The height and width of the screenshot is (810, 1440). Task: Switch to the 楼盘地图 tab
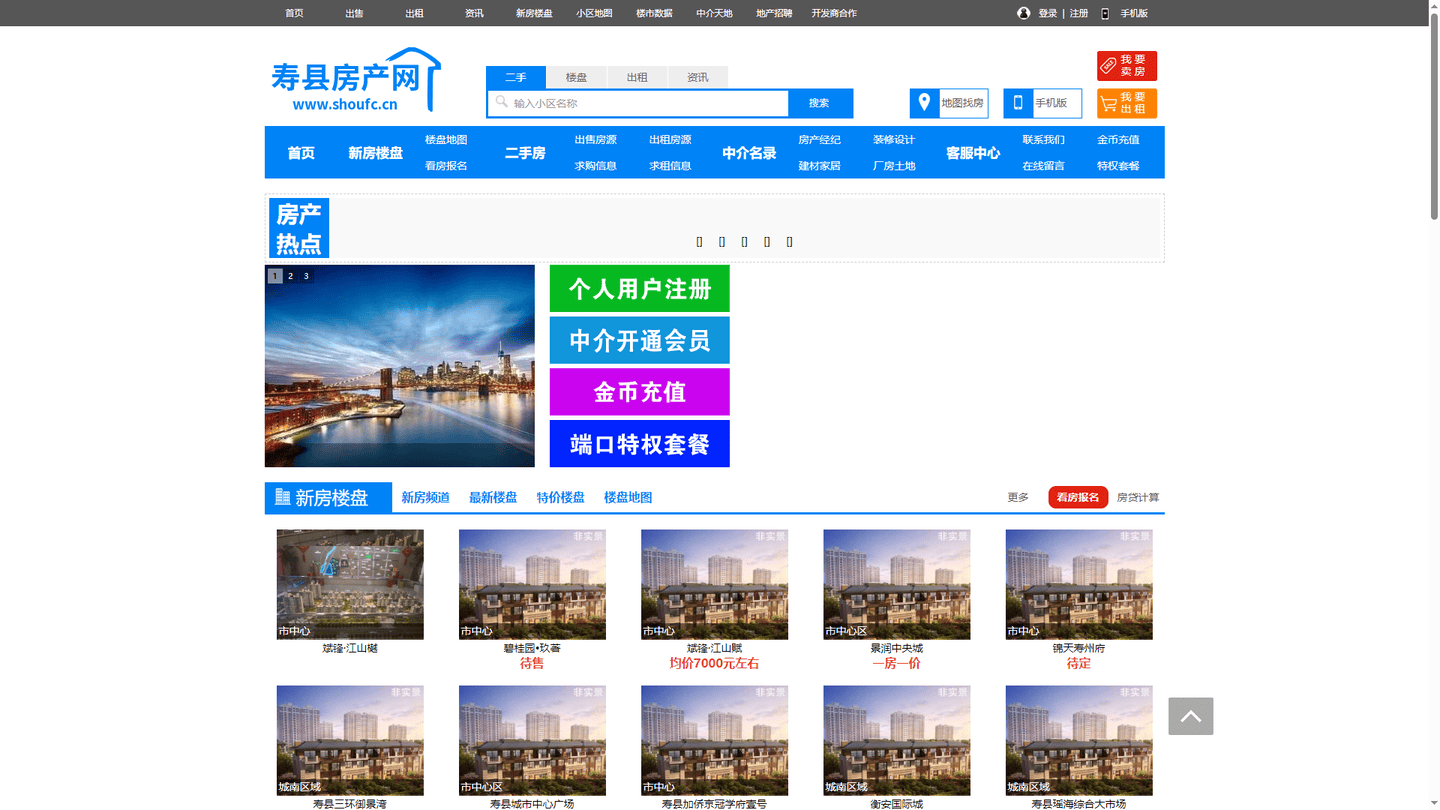coord(628,497)
